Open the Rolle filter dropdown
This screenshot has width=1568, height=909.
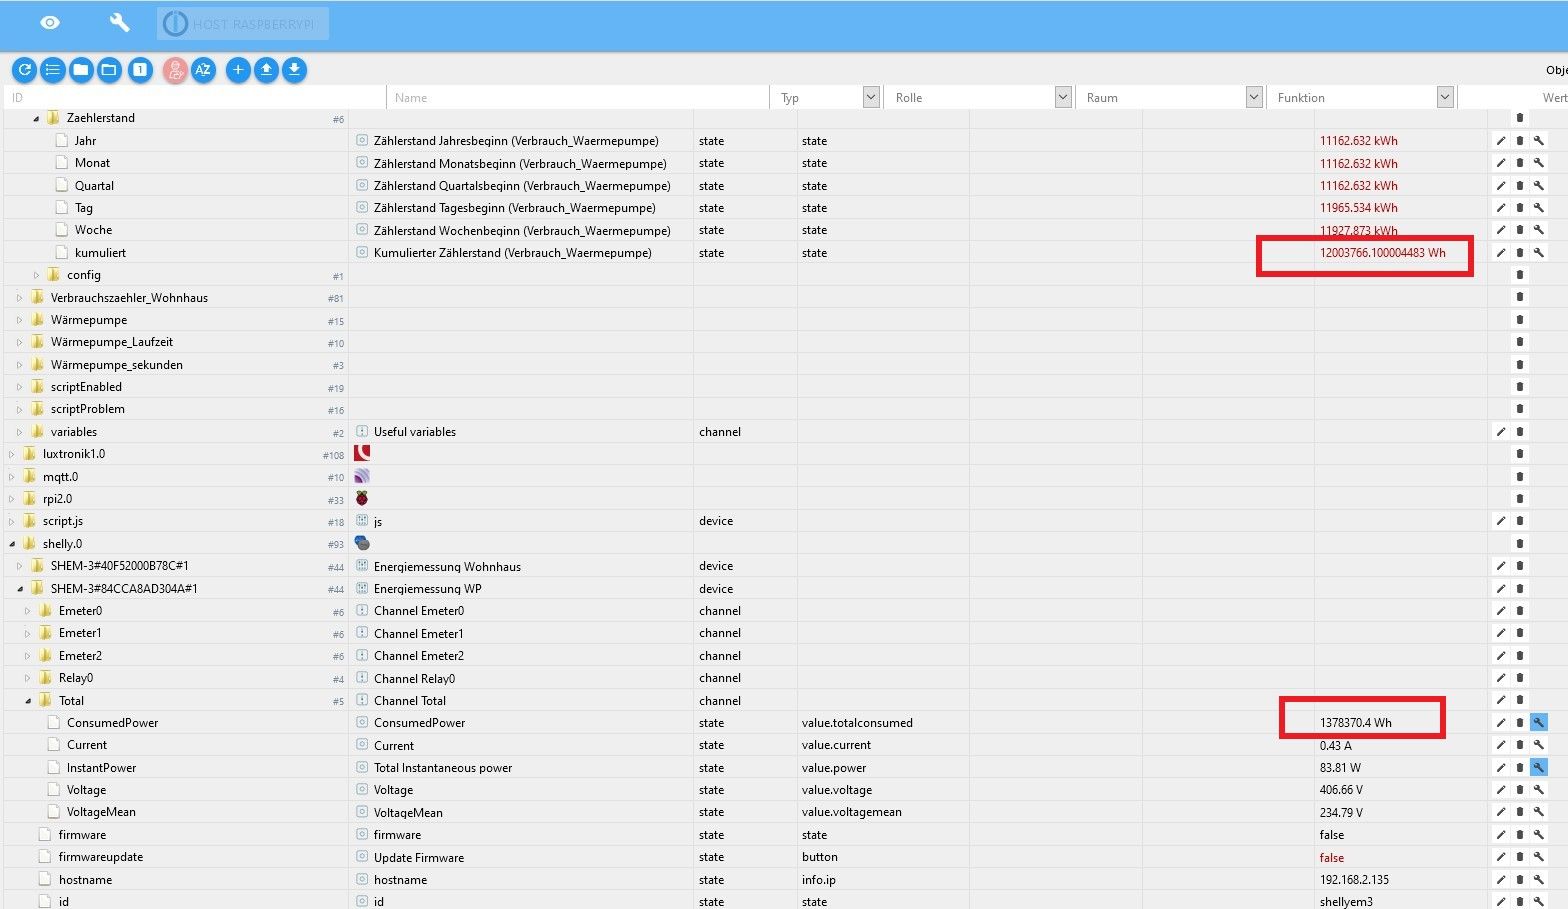(x=1063, y=97)
